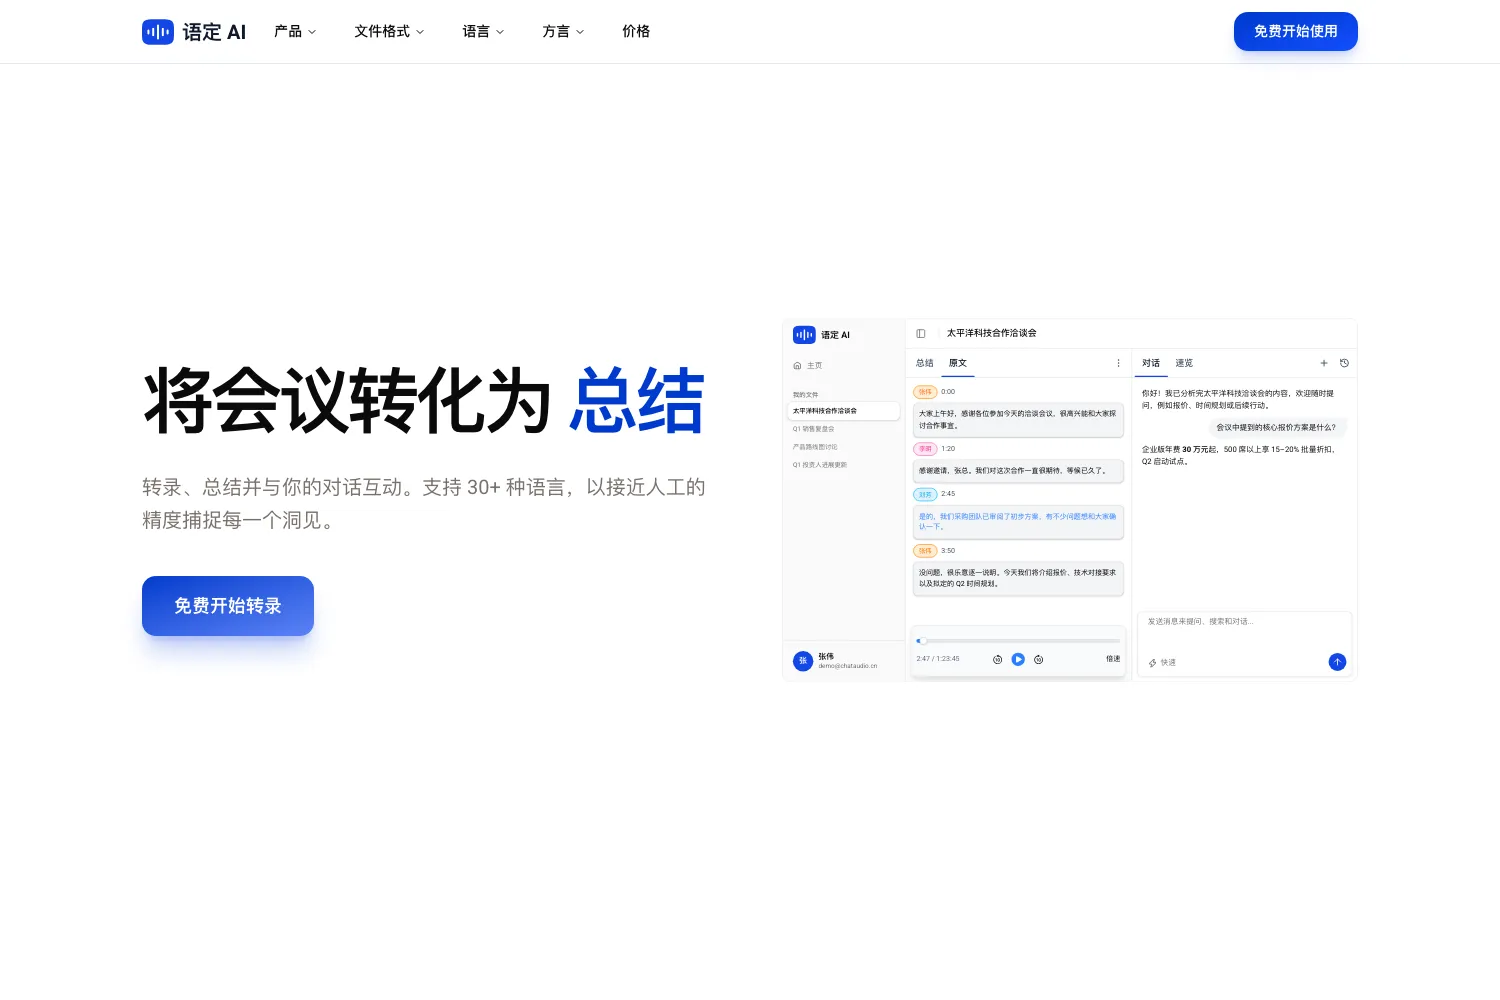
Task: Open the Q1 投资人进展更新 file
Action: coord(820,465)
